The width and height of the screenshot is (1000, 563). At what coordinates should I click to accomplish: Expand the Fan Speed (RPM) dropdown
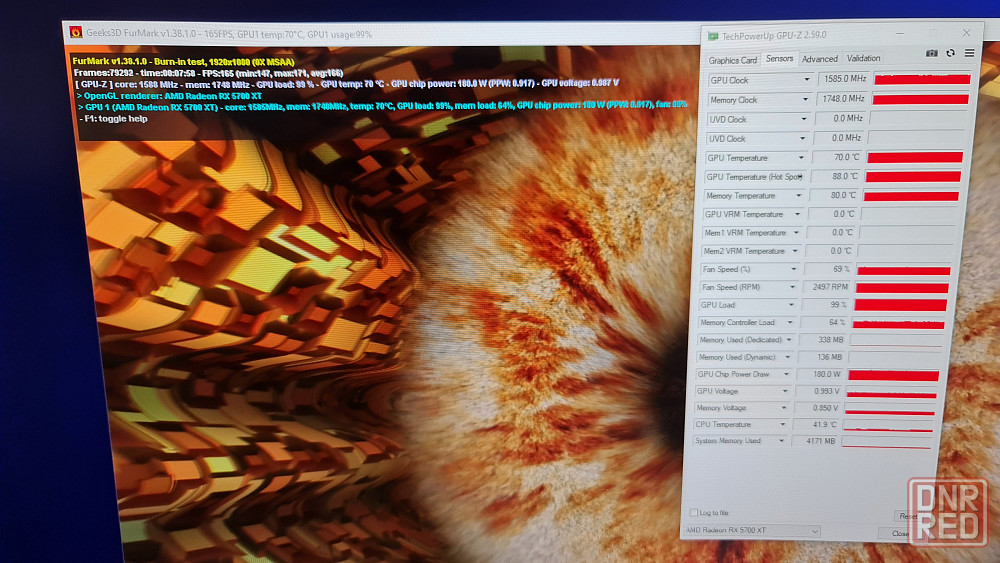pos(792,287)
